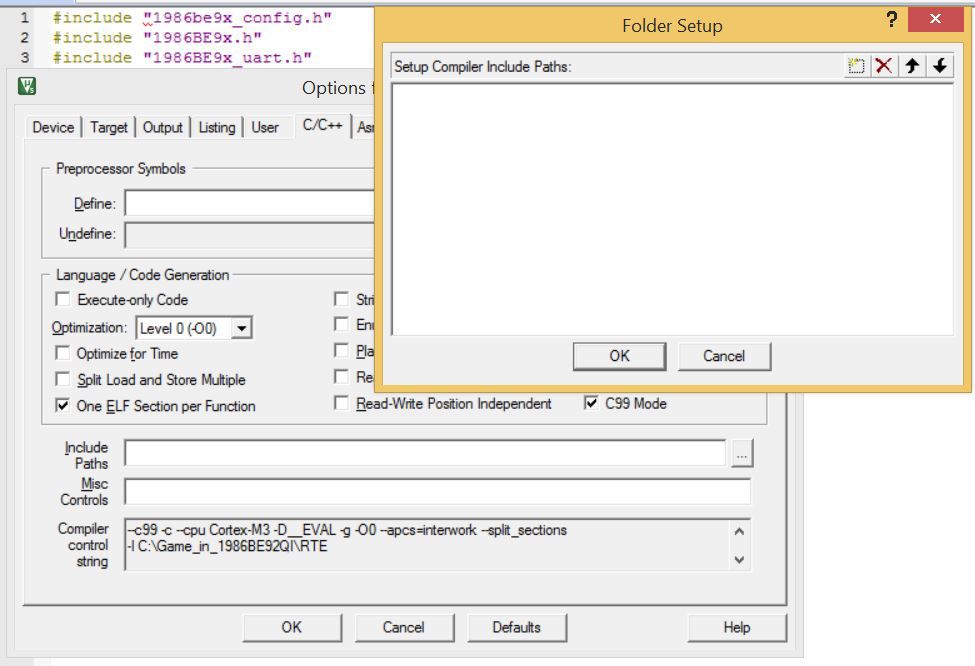Screen dimensions: 975x666
Task: Click into the Undefine input field
Action: coord(249,234)
